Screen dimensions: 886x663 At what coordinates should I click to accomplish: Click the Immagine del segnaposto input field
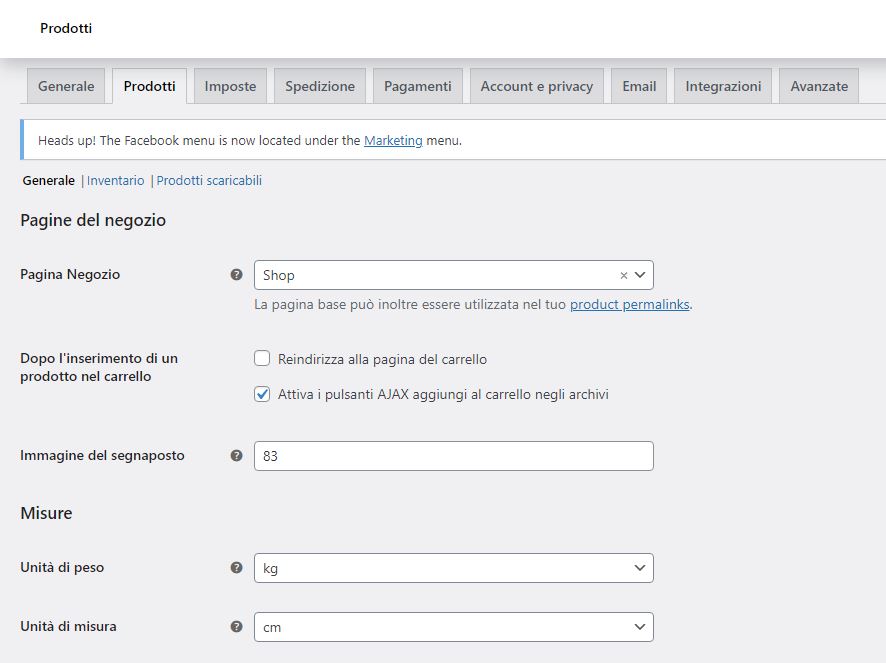click(x=453, y=456)
